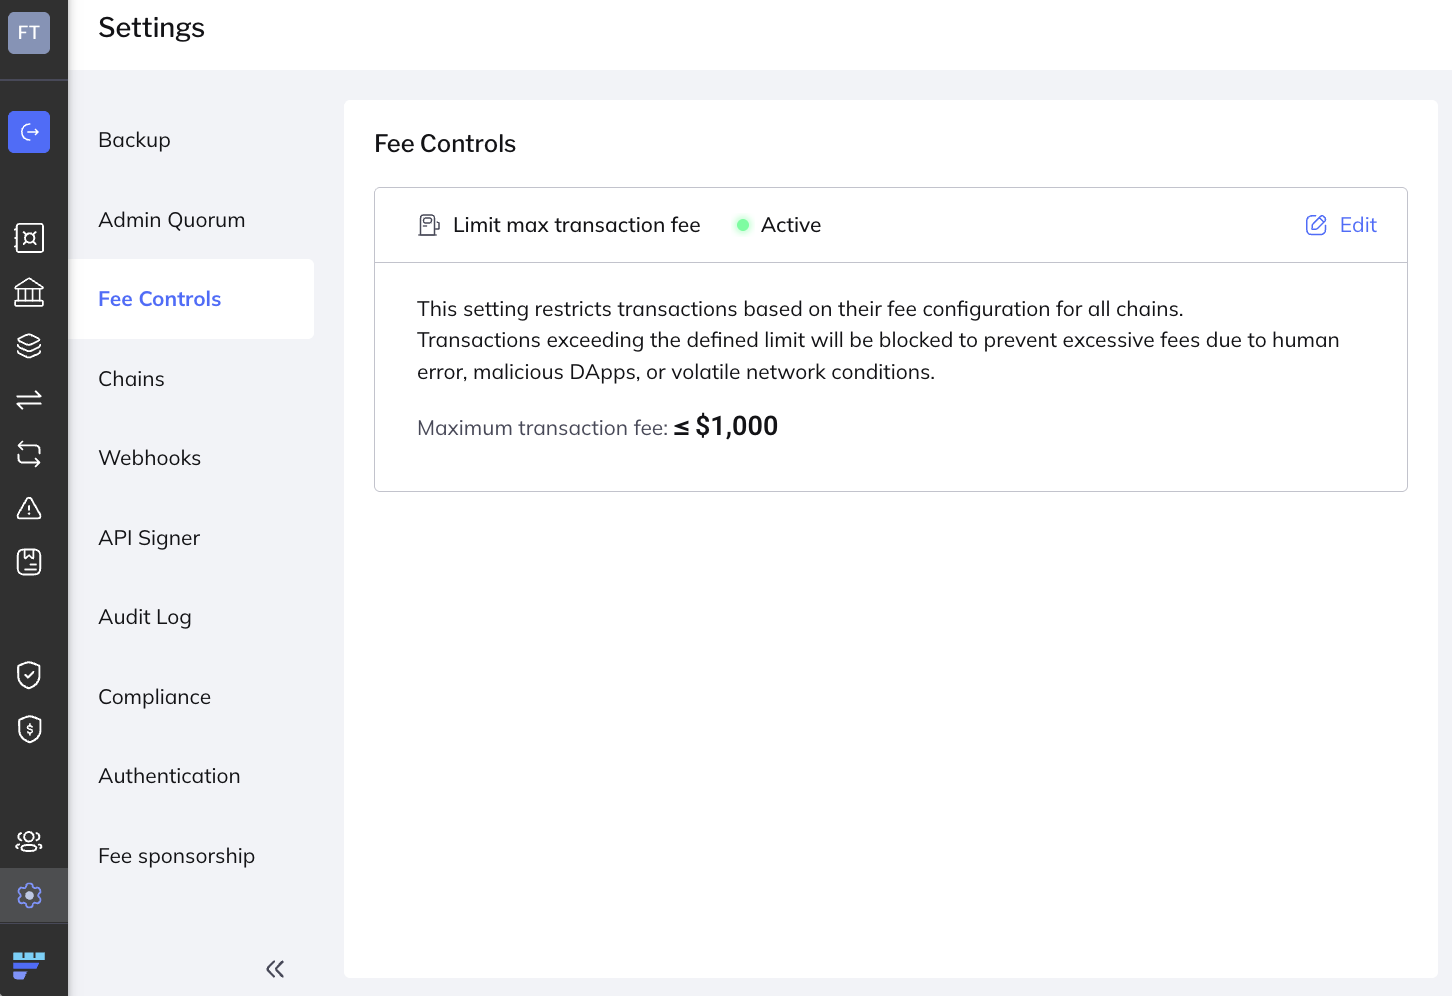This screenshot has width=1452, height=996.
Task: Click the blue send transaction icon
Action: click(29, 132)
